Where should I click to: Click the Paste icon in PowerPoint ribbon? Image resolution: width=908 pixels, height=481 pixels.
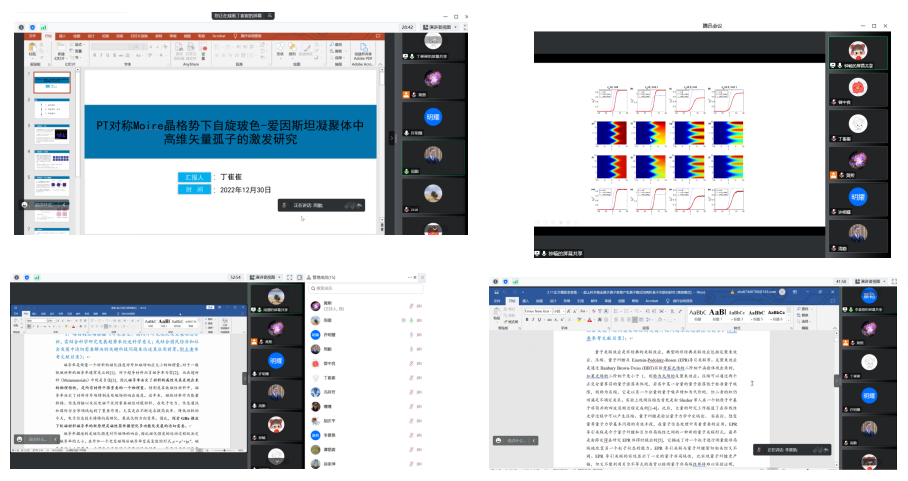pyautogui.click(x=32, y=52)
